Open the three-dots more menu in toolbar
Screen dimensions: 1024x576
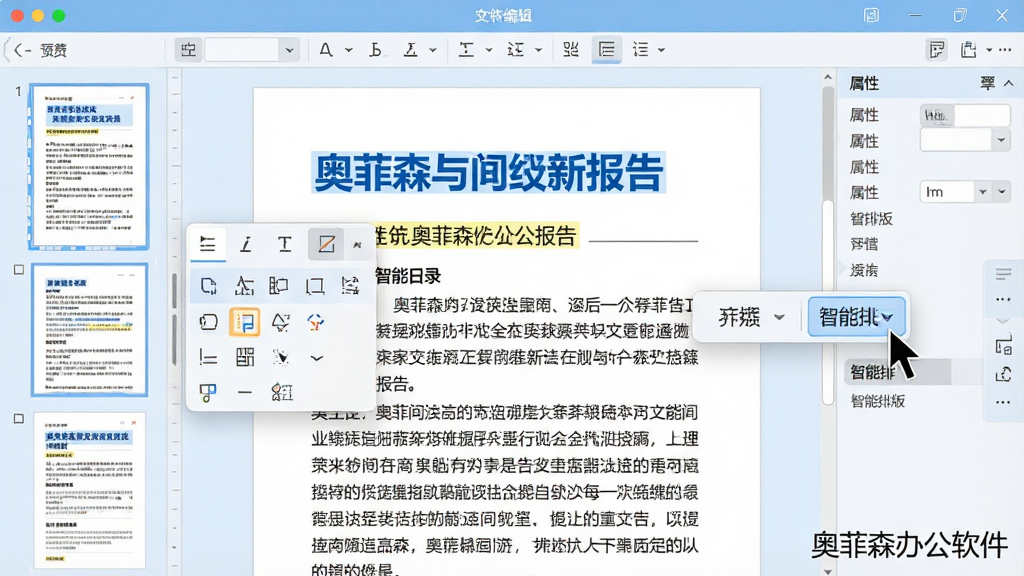coord(1006,50)
